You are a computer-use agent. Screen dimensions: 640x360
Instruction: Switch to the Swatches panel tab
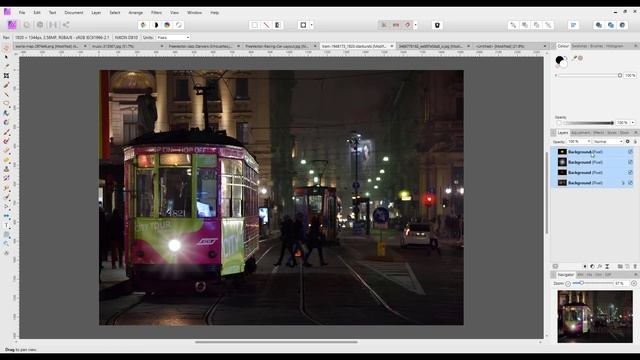[x=579, y=46]
